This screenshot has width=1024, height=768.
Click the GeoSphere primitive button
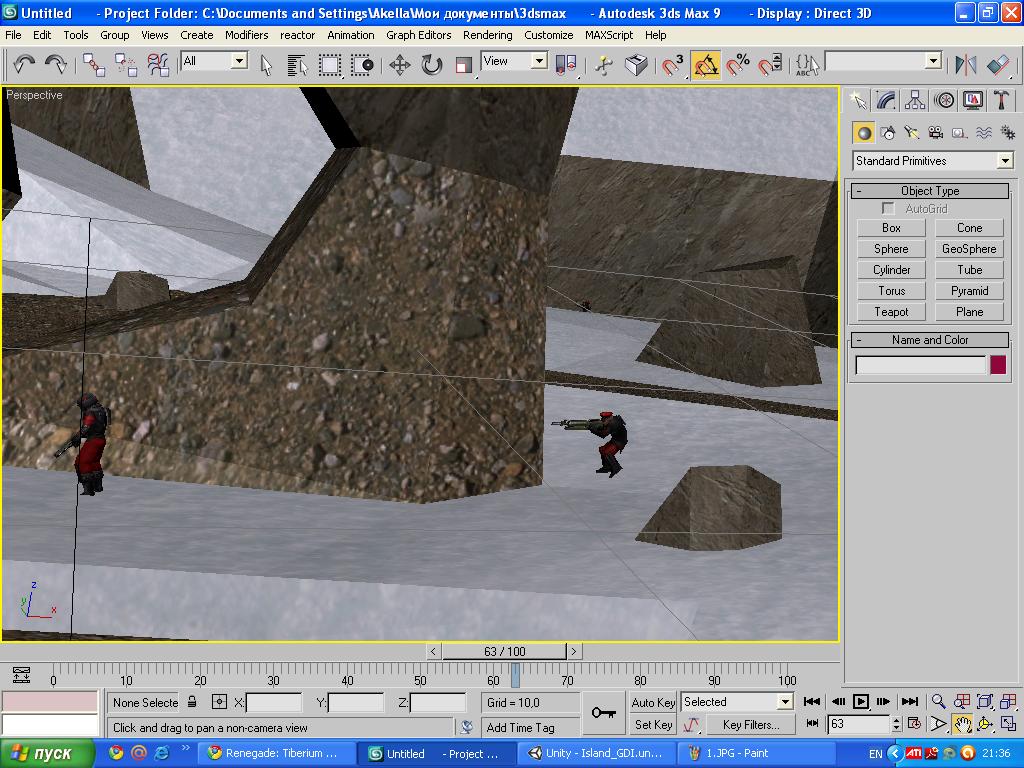tap(969, 249)
